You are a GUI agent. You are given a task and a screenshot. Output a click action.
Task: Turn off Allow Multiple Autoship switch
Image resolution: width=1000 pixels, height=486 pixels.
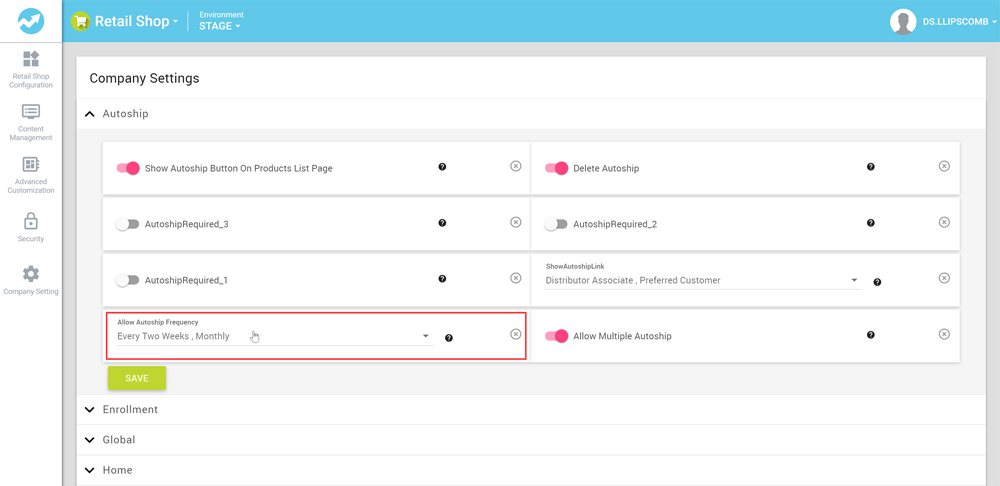tap(556, 336)
